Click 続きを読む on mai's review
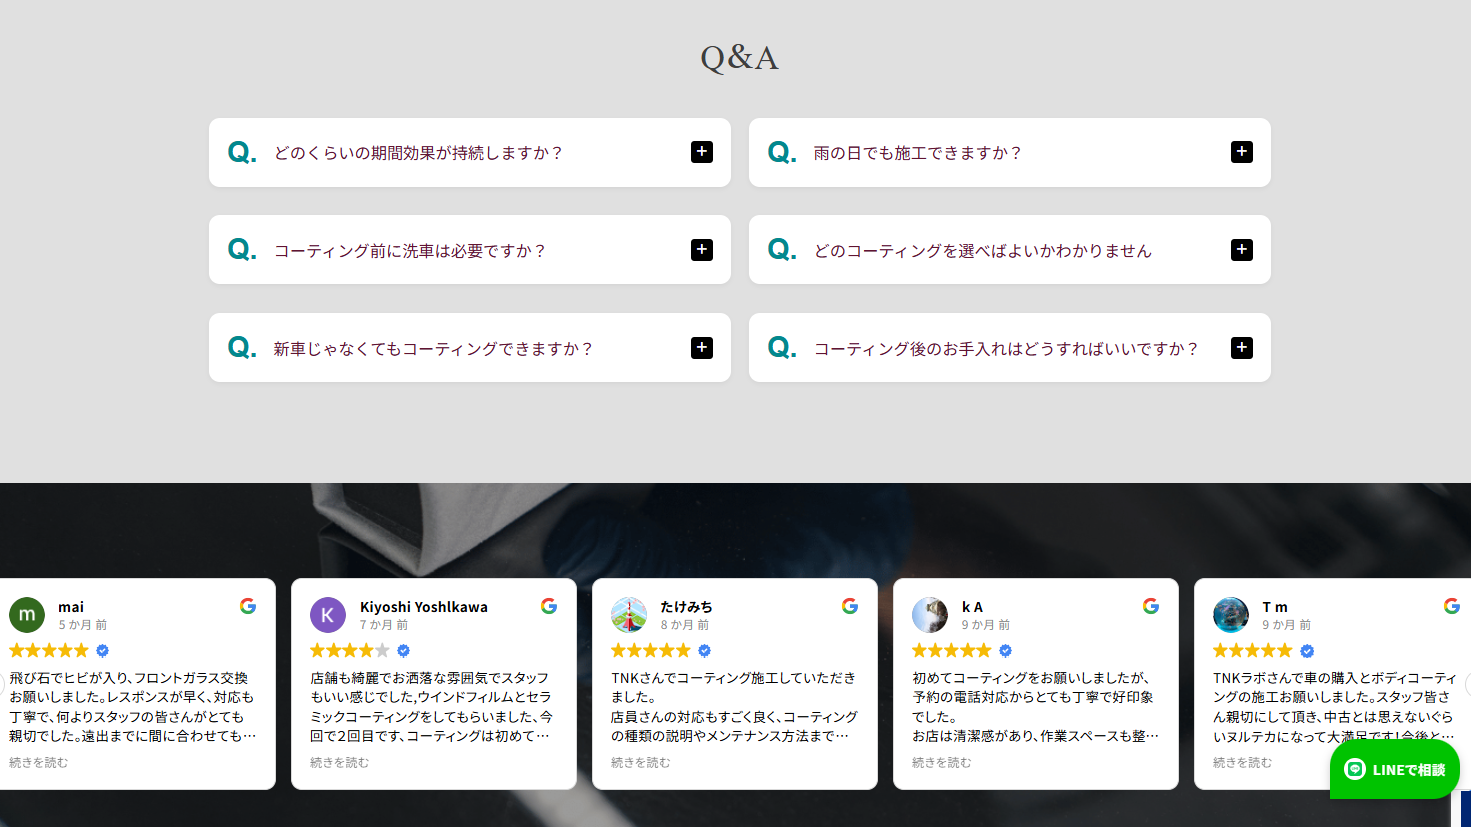 point(39,763)
